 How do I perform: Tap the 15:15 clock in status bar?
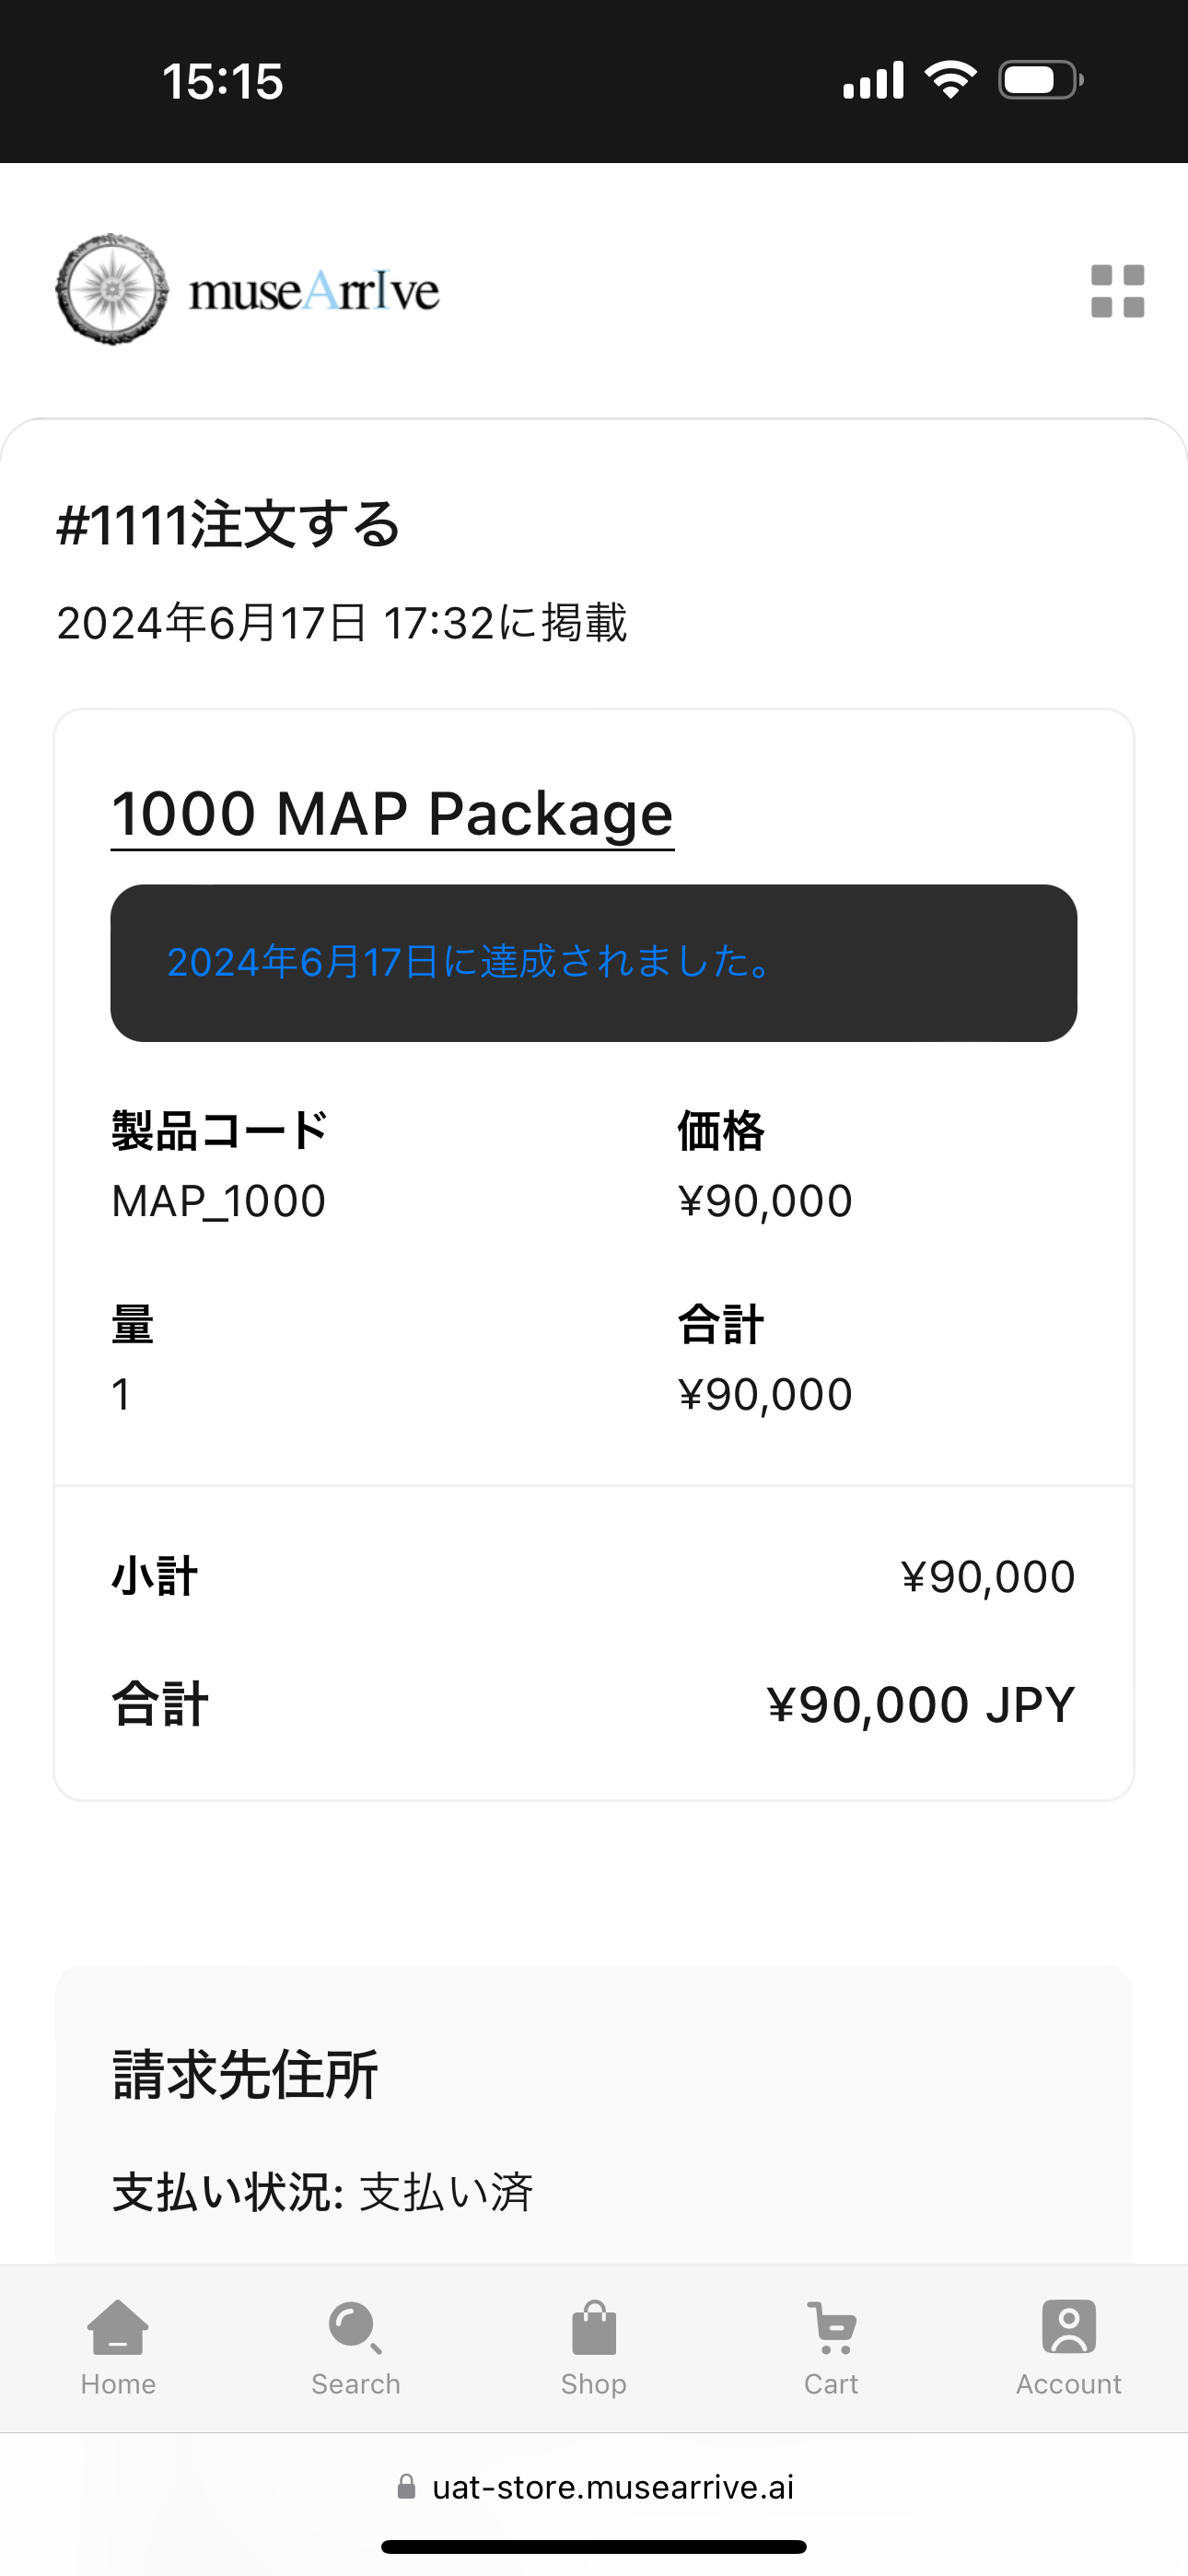pos(223,81)
